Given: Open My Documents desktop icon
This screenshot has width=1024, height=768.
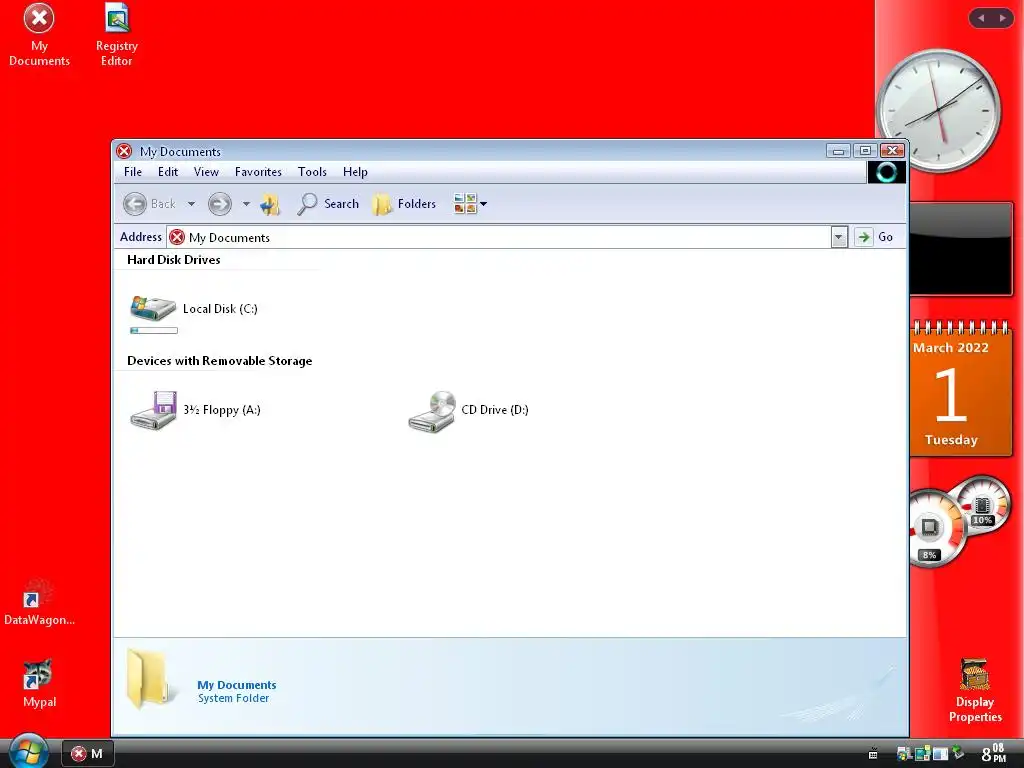Looking at the screenshot, I should tap(39, 36).
